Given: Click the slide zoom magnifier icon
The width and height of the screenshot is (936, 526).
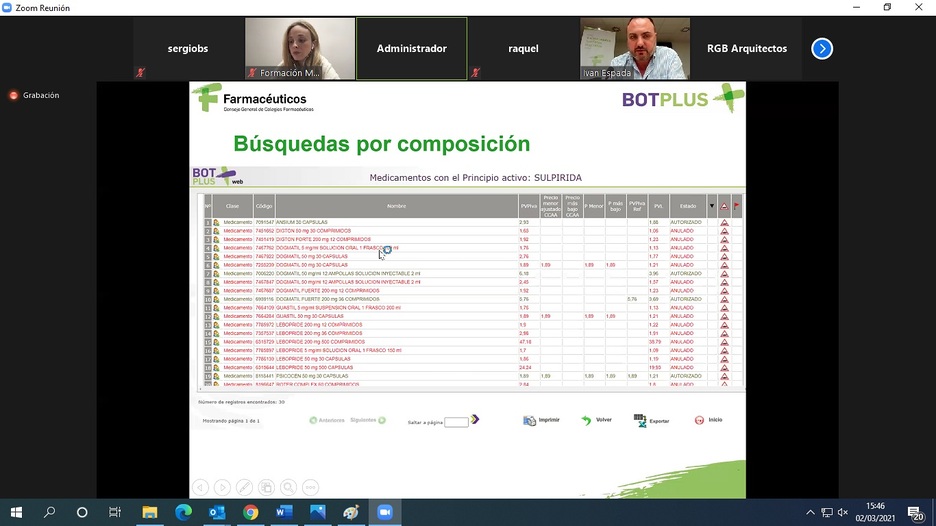Looking at the screenshot, I should coord(288,487).
